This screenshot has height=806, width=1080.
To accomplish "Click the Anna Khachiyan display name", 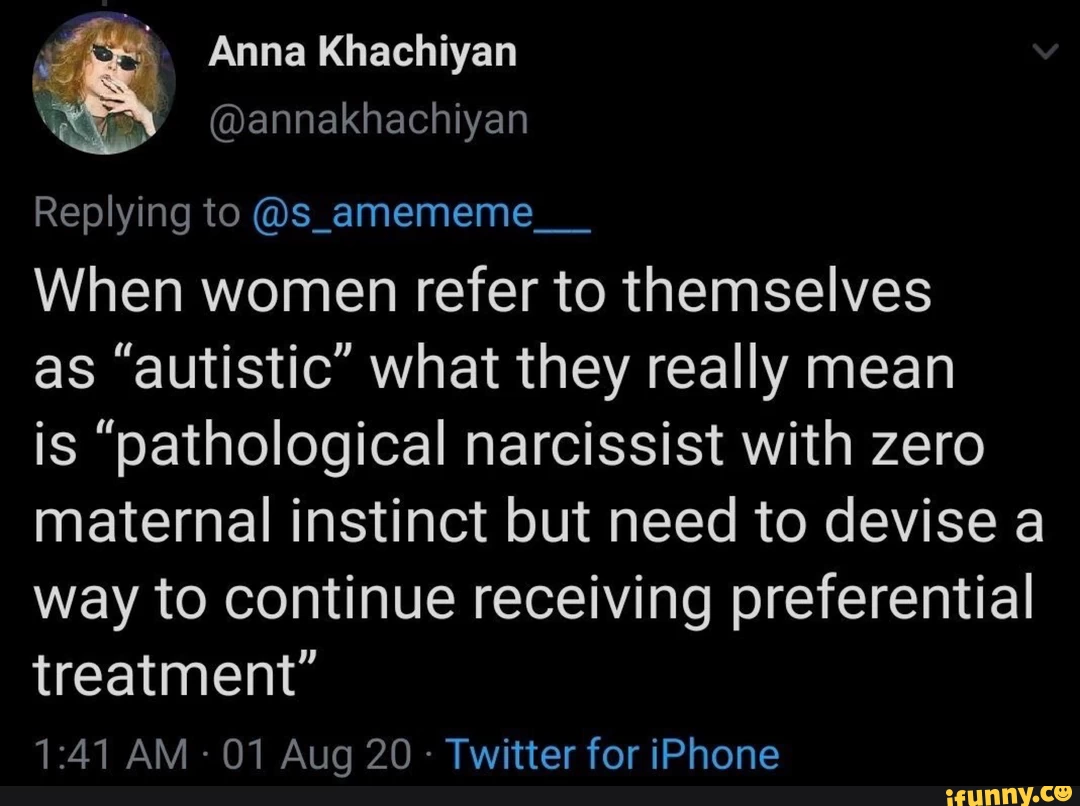I will point(362,52).
